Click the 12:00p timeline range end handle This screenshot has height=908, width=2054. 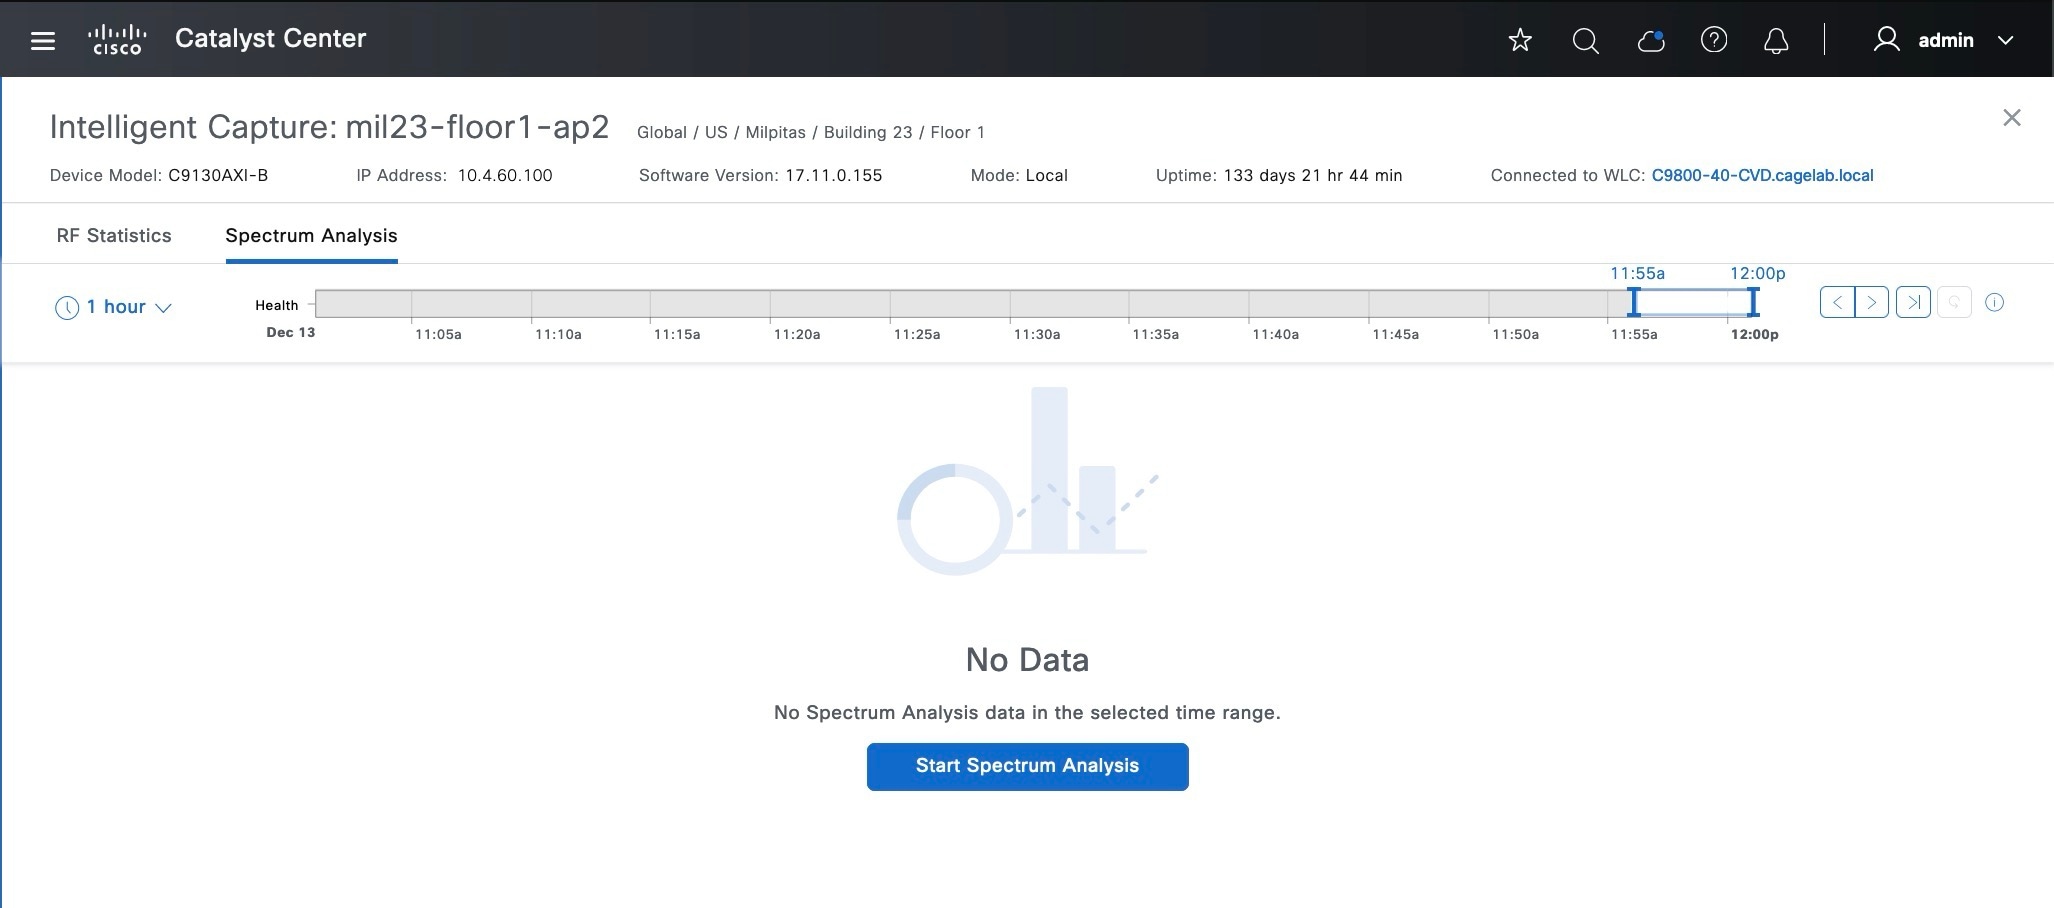click(1753, 302)
